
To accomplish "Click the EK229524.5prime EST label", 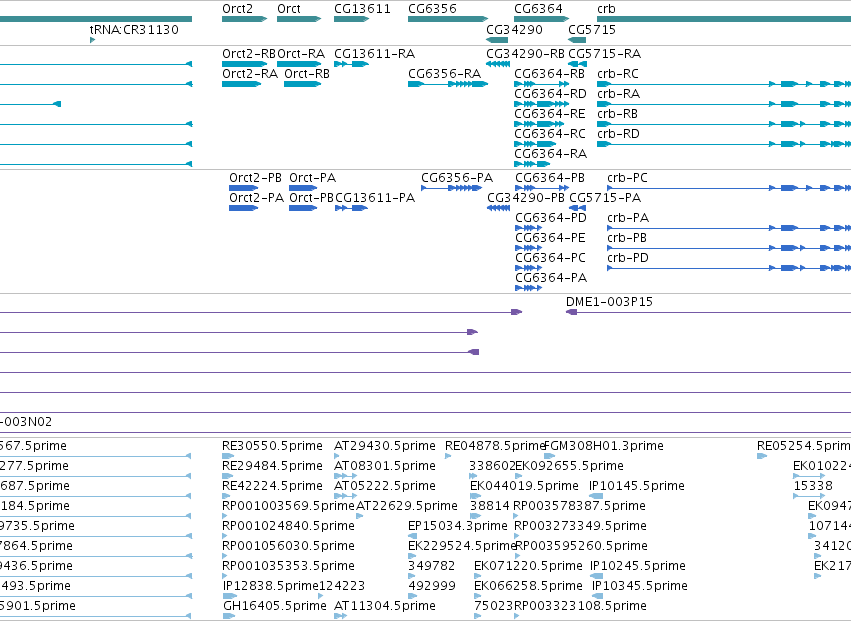I will click(461, 546).
